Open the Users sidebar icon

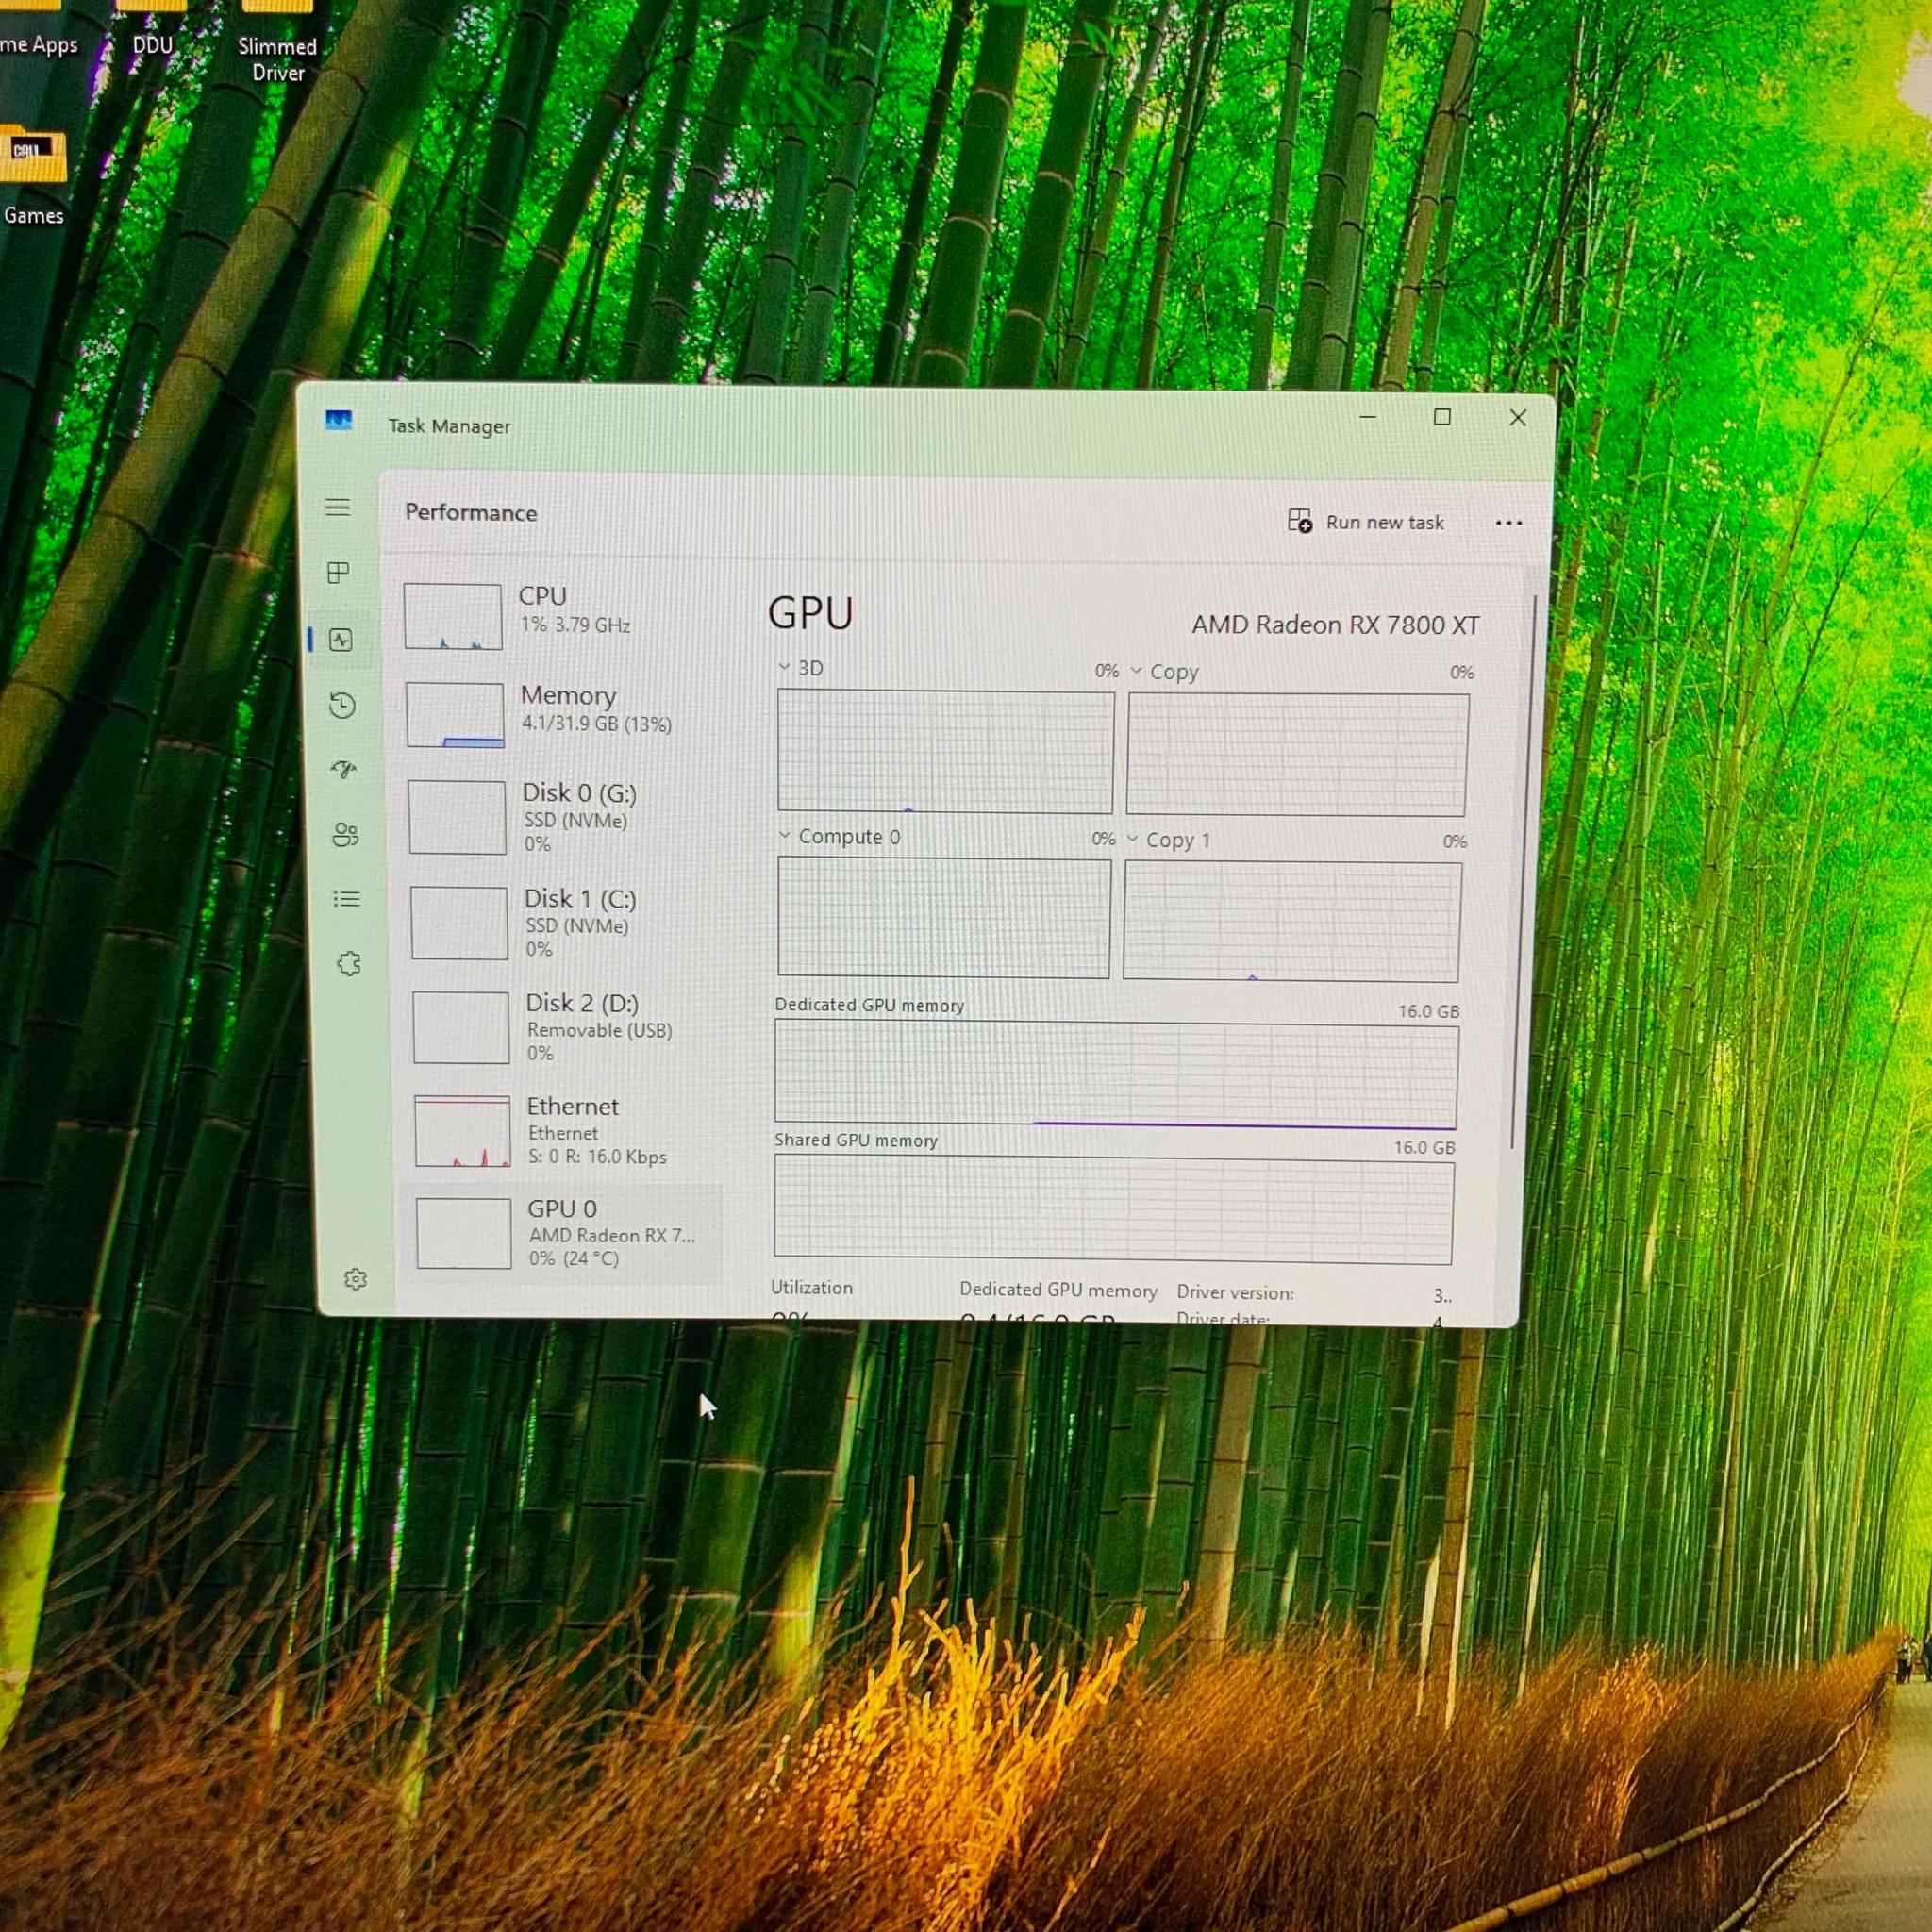tap(346, 834)
